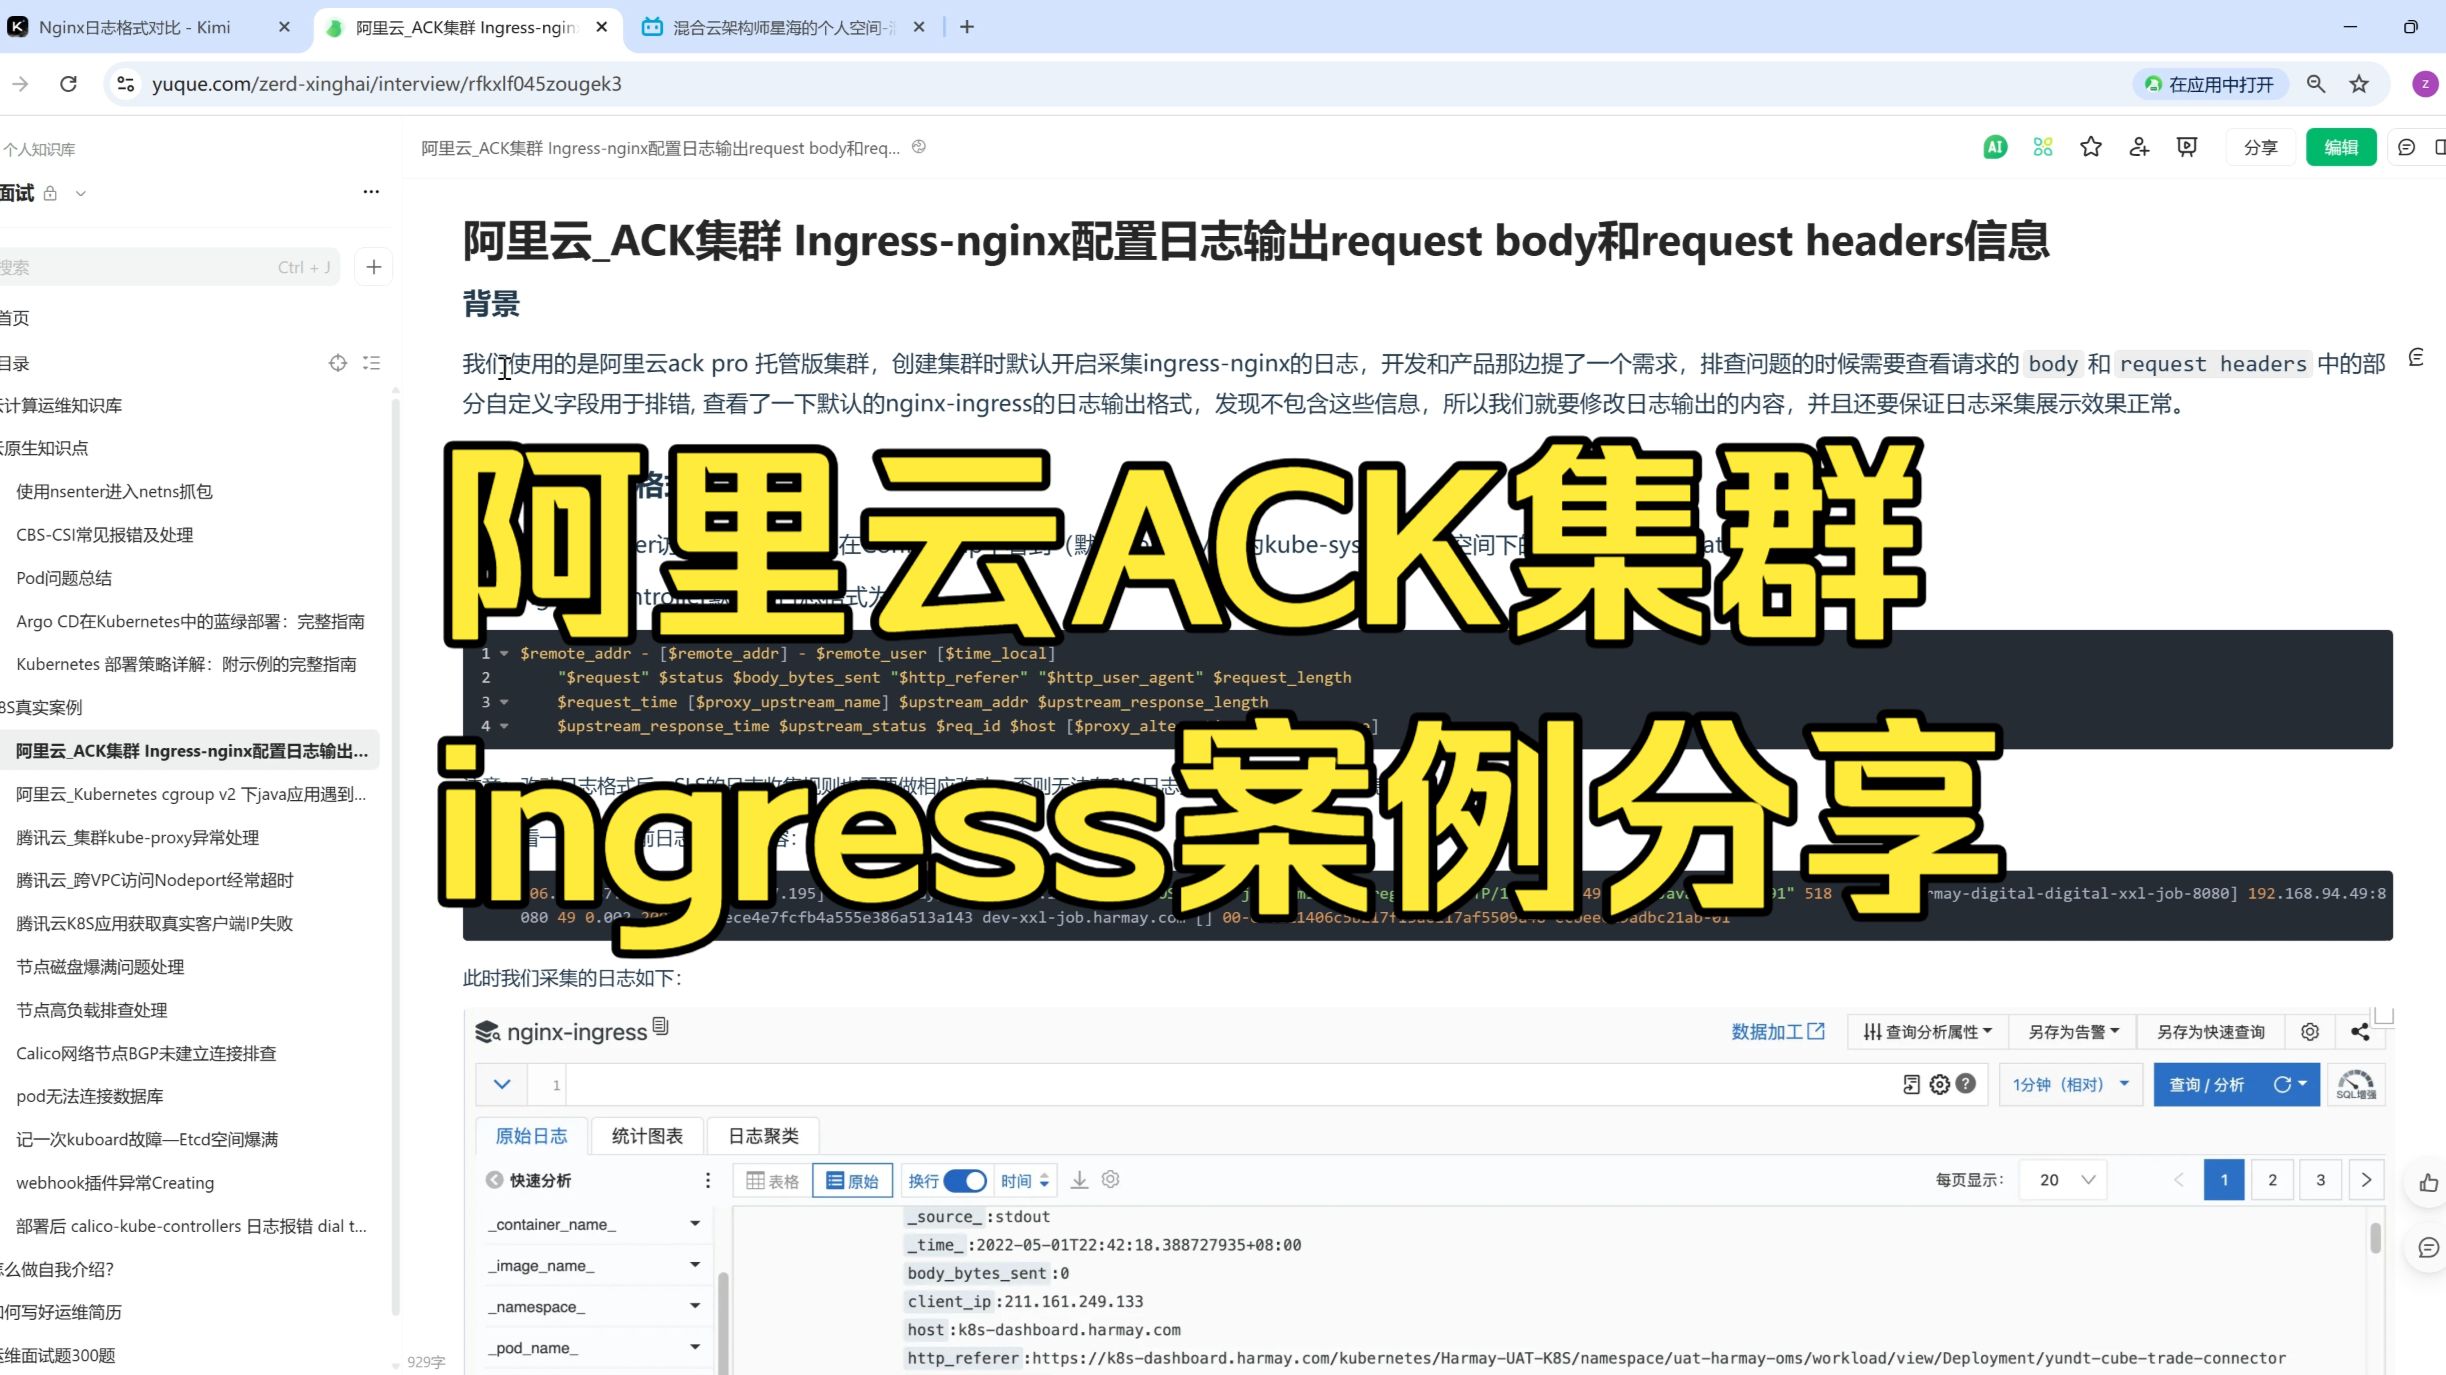Click the SQL enhancement gauge icon
This screenshot has width=2446, height=1375.
[2356, 1084]
